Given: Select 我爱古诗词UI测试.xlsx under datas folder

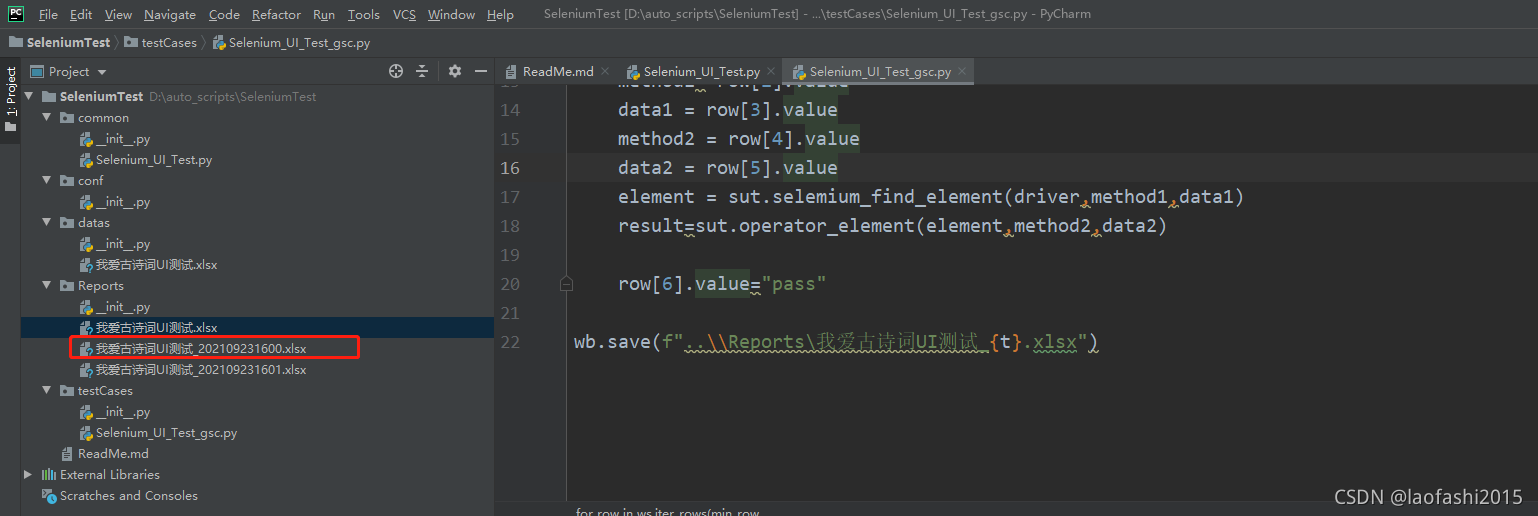Looking at the screenshot, I should coord(156,265).
